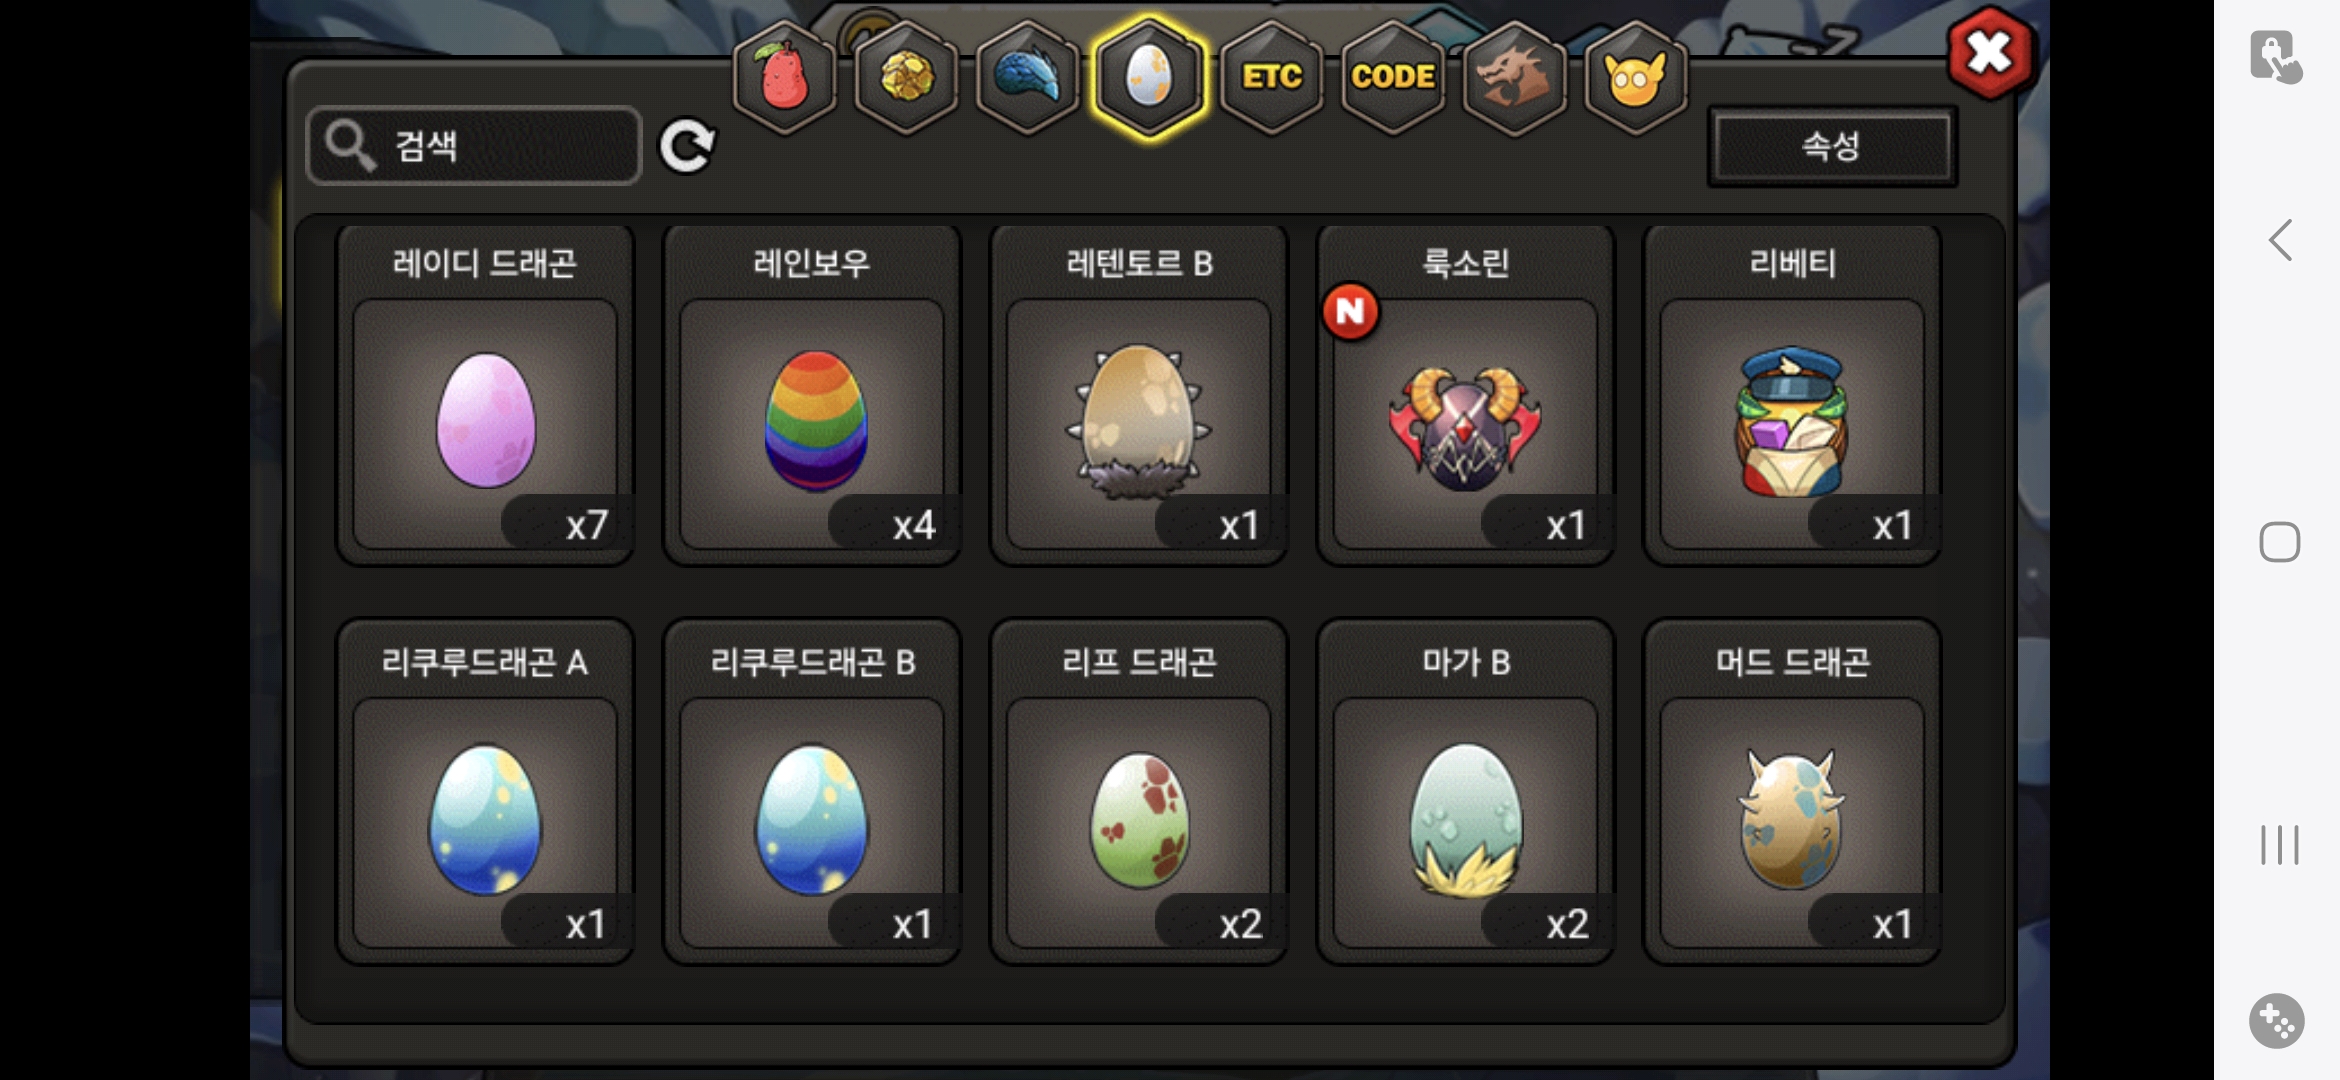Open the gold nugget category tab
Screen dimensions: 2340x1080
(906, 77)
